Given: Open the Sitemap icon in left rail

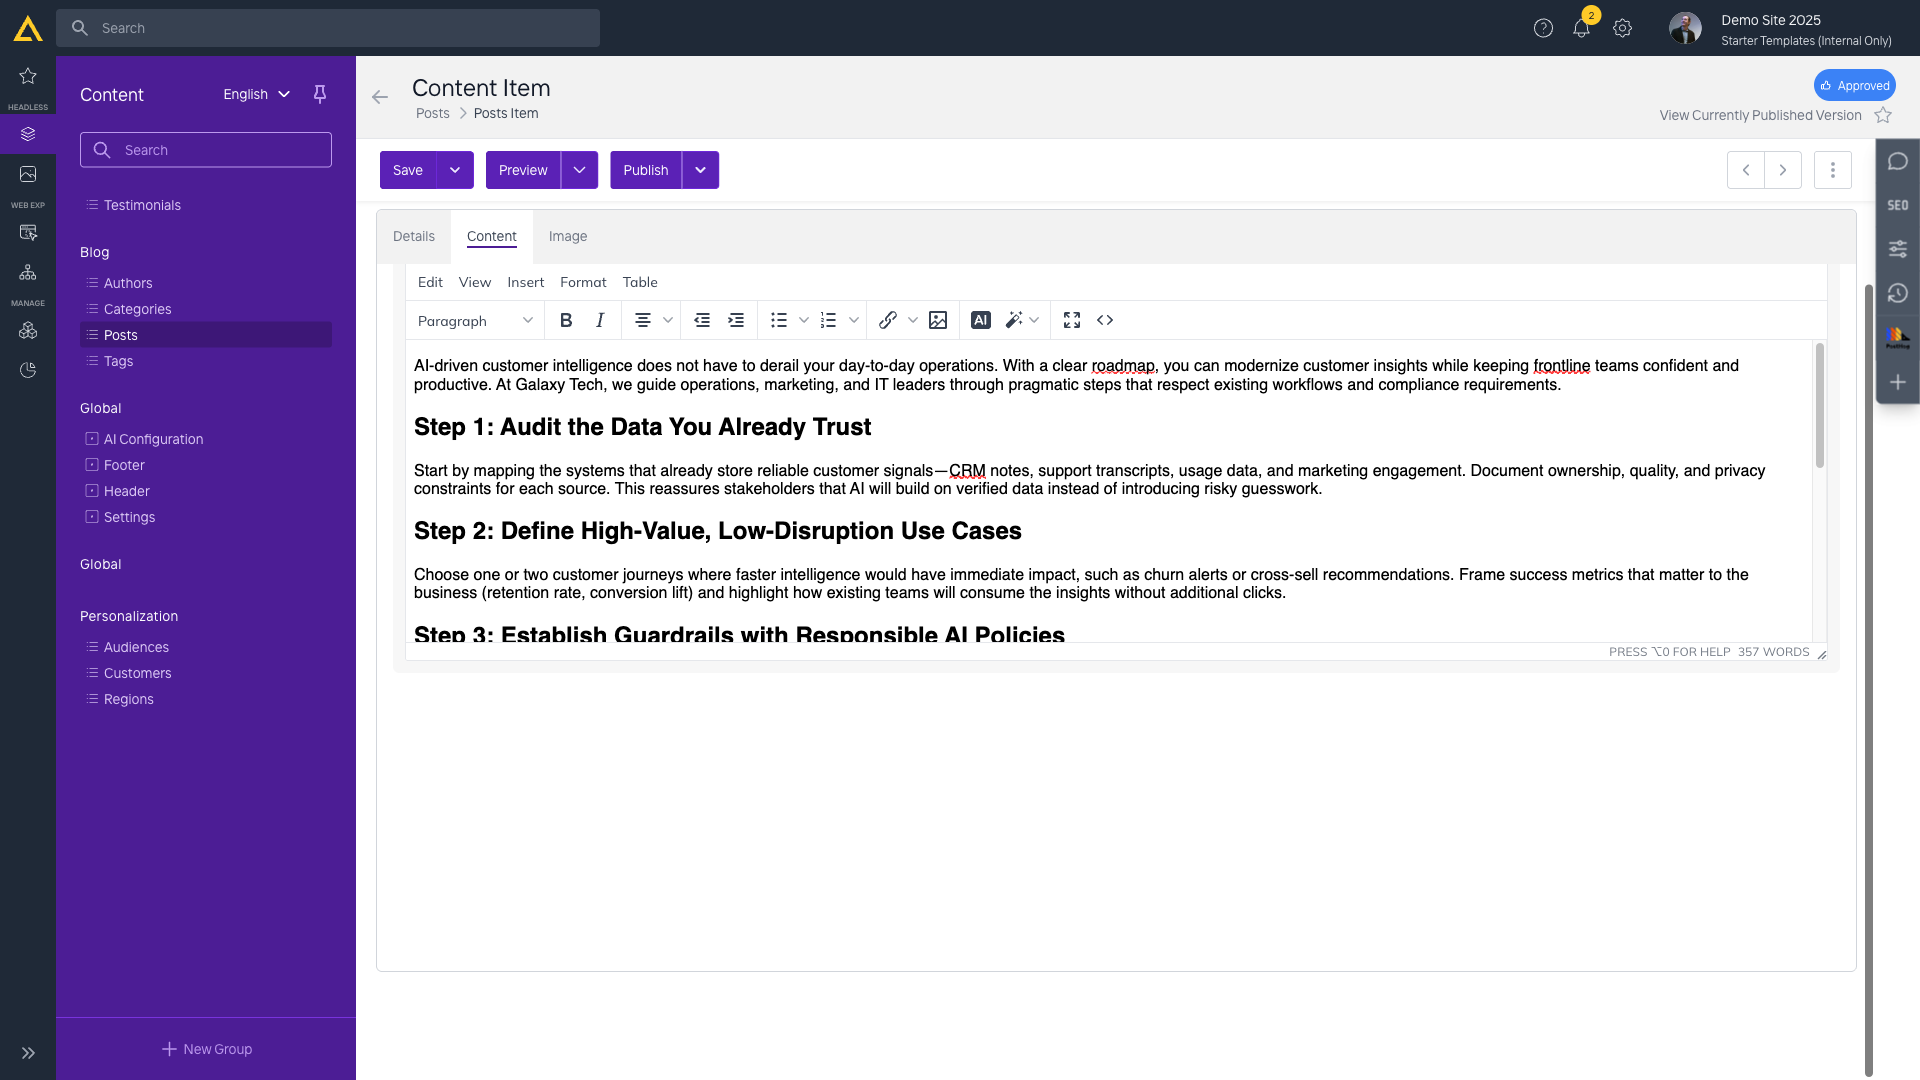Looking at the screenshot, I should [x=28, y=272].
